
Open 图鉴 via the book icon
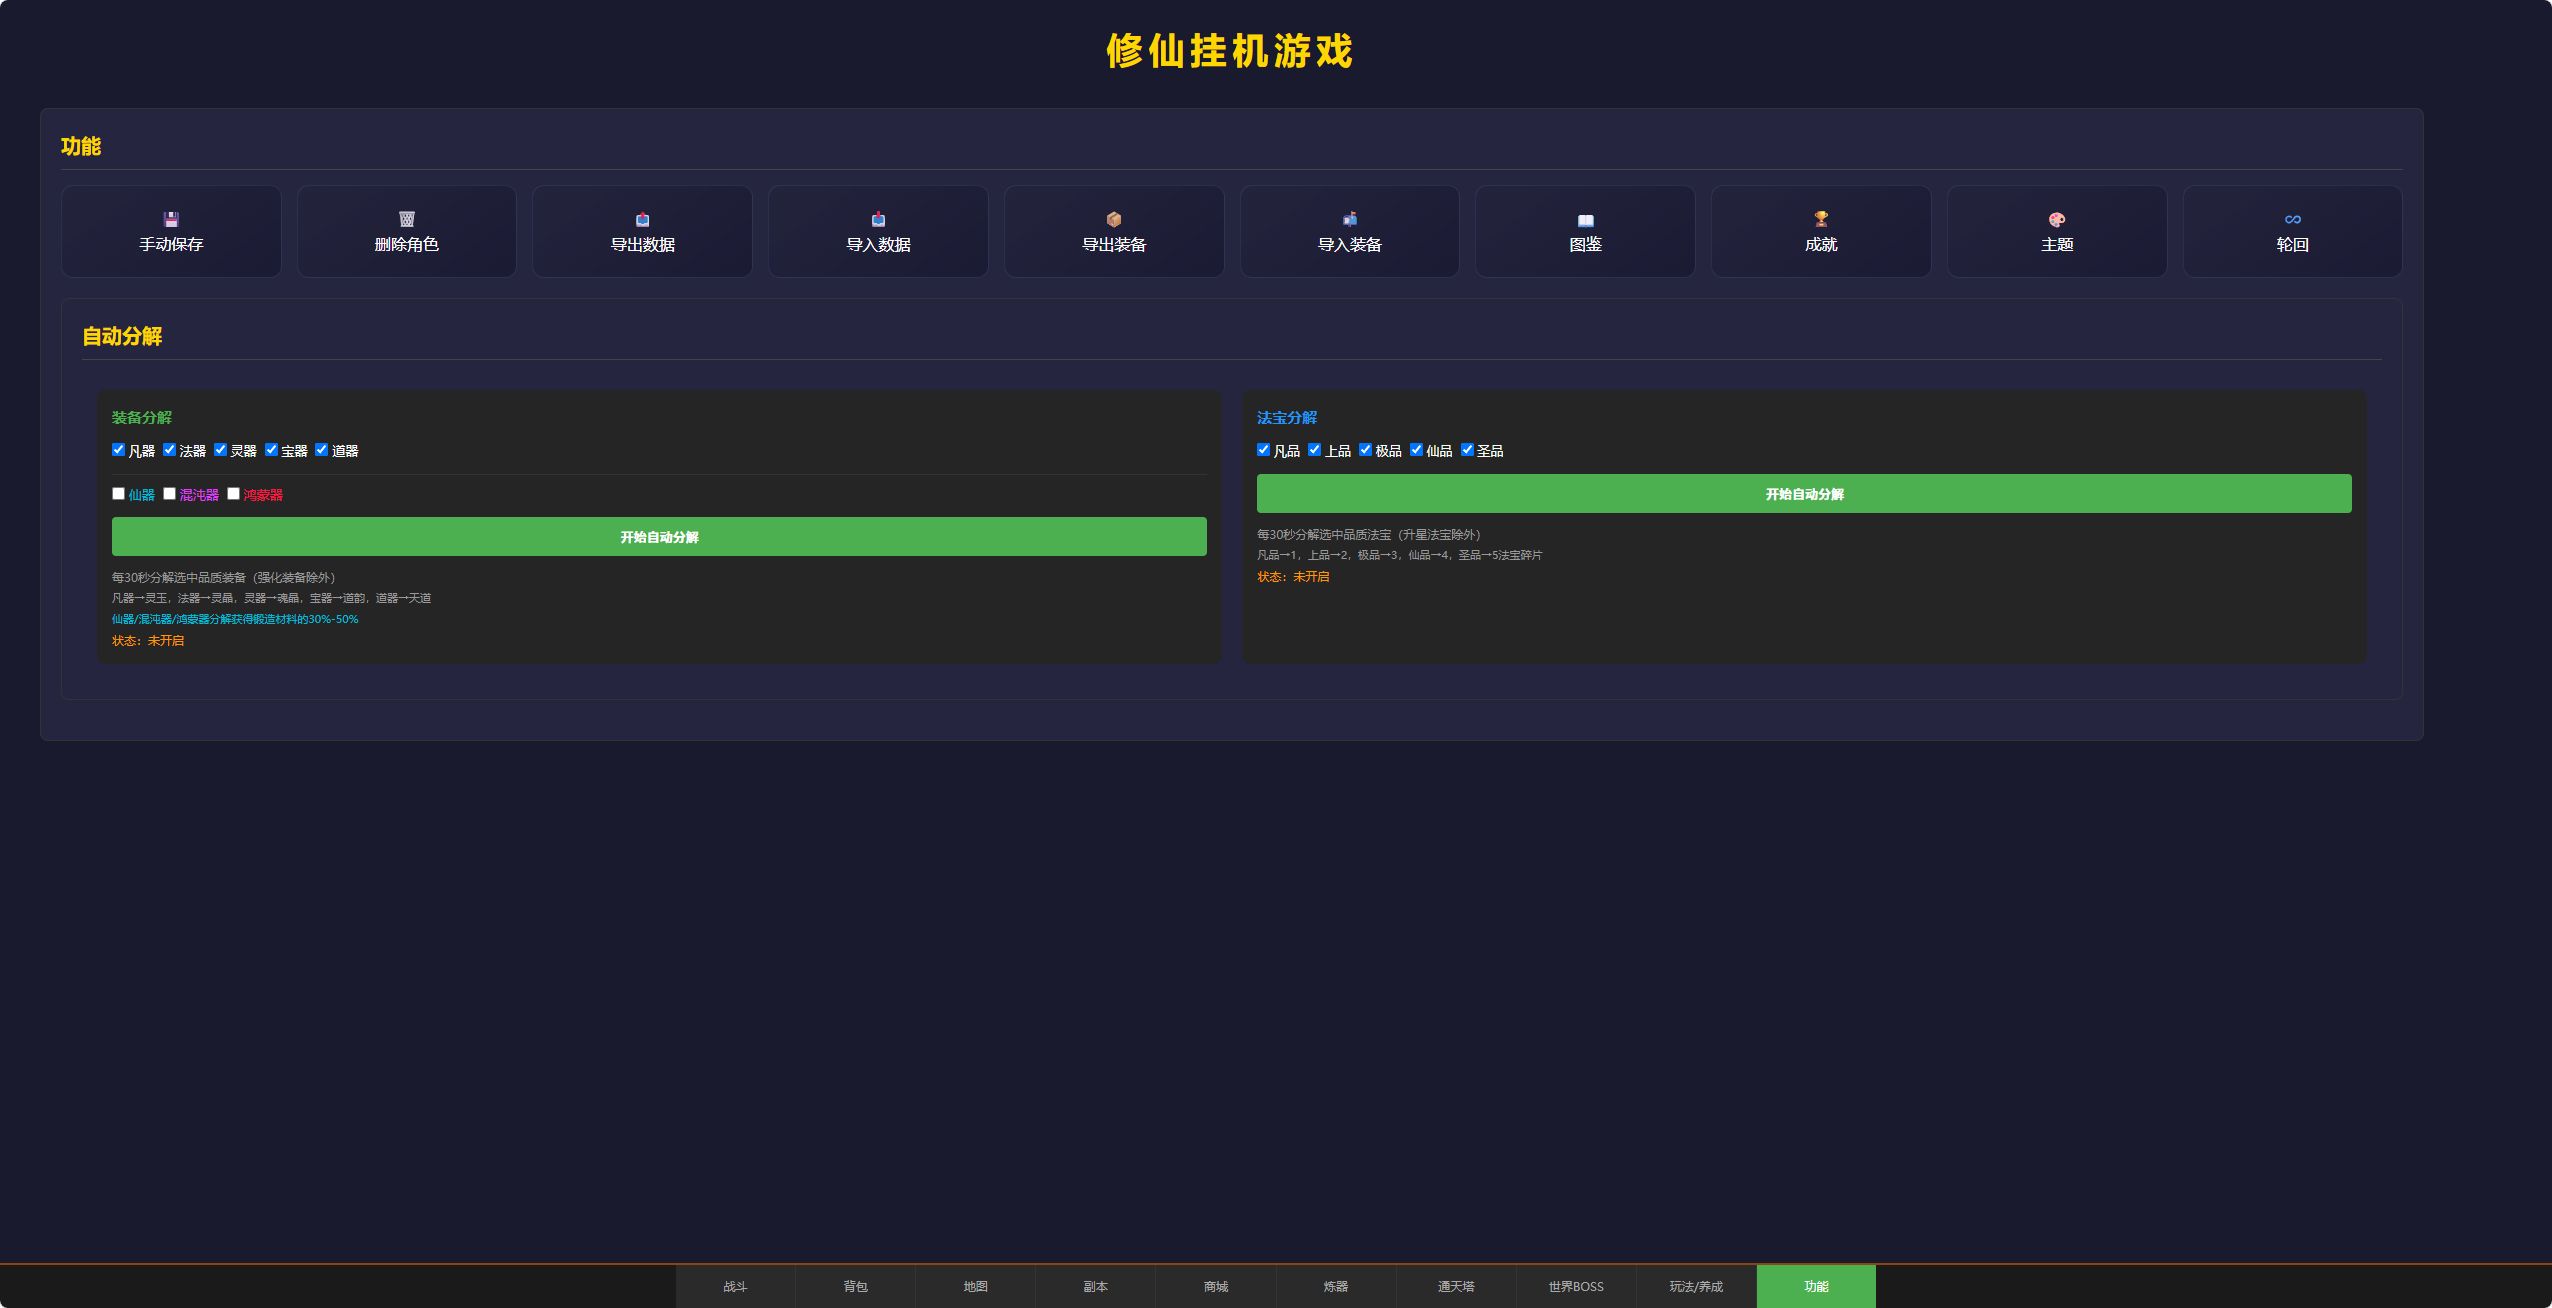pyautogui.click(x=1586, y=220)
